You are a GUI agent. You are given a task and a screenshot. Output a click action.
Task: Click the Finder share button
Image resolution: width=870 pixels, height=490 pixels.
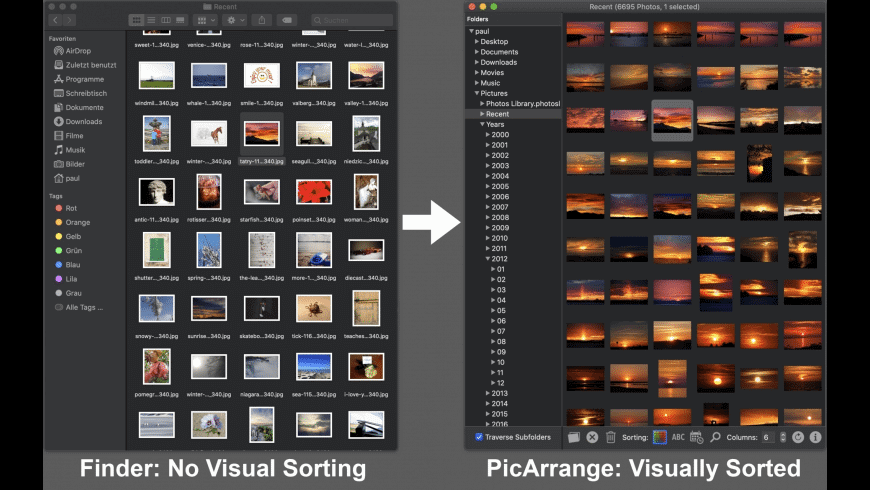pyautogui.click(x=261, y=20)
